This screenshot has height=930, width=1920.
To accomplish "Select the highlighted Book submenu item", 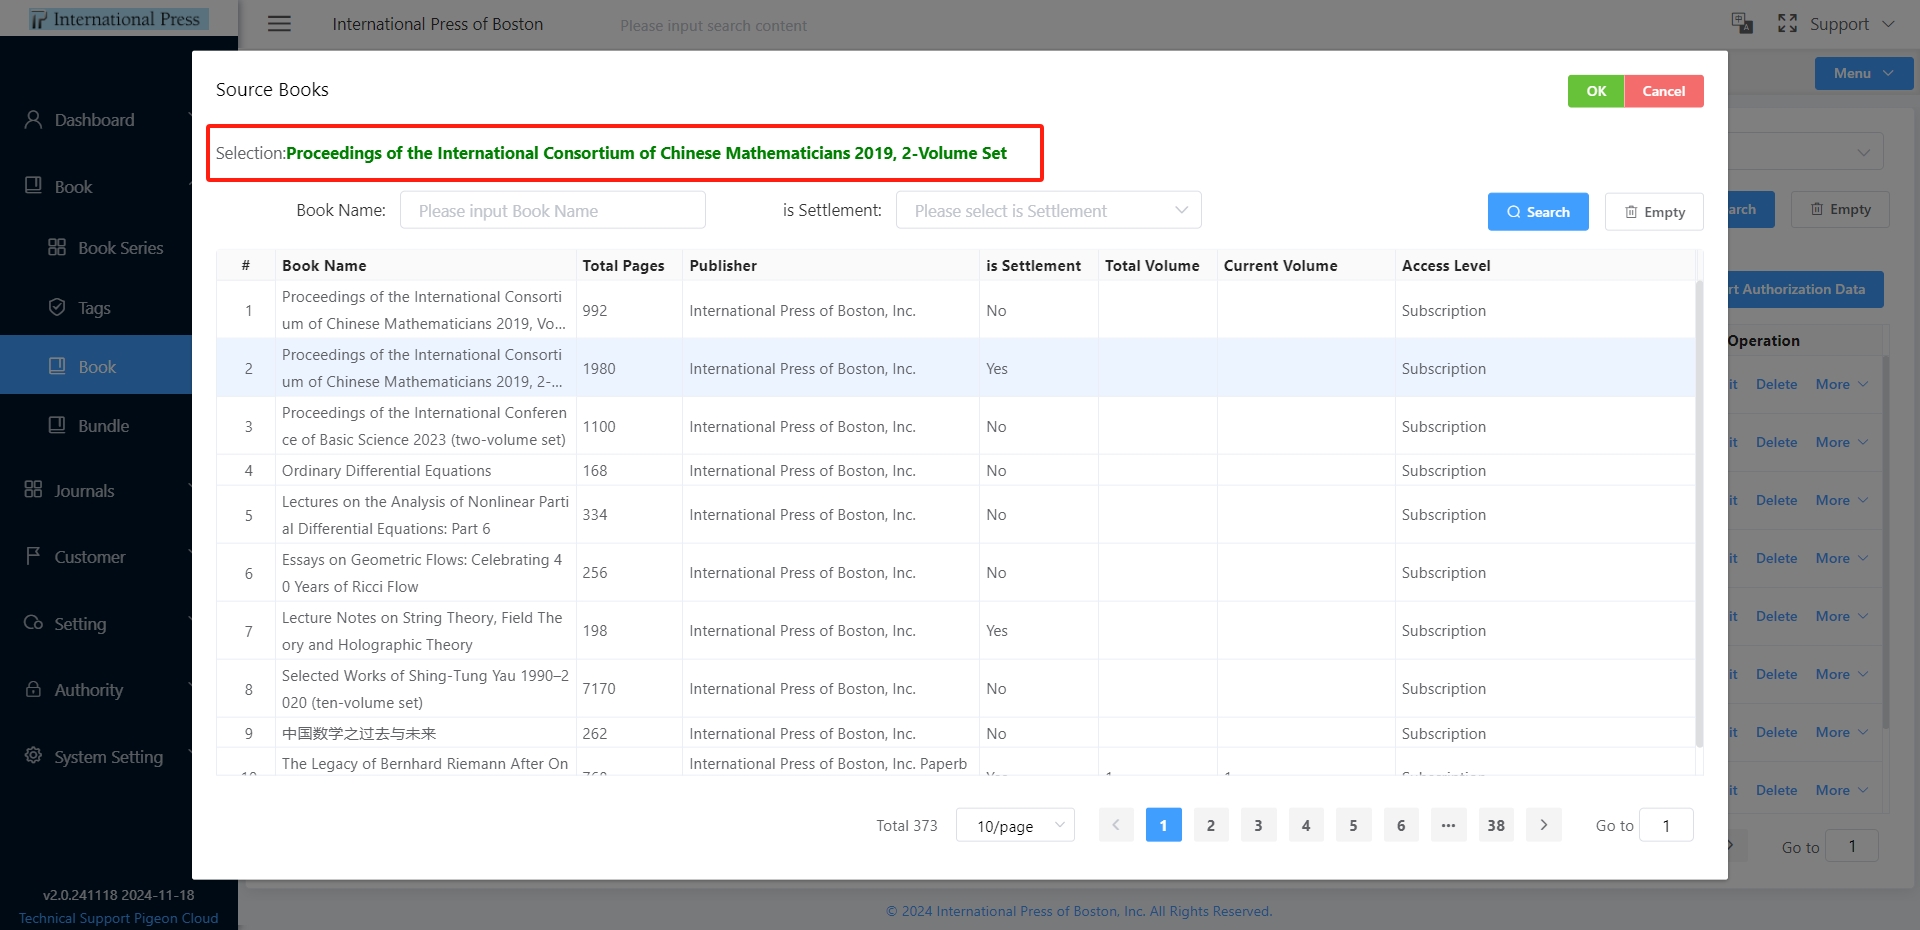I will pyautogui.click(x=96, y=367).
